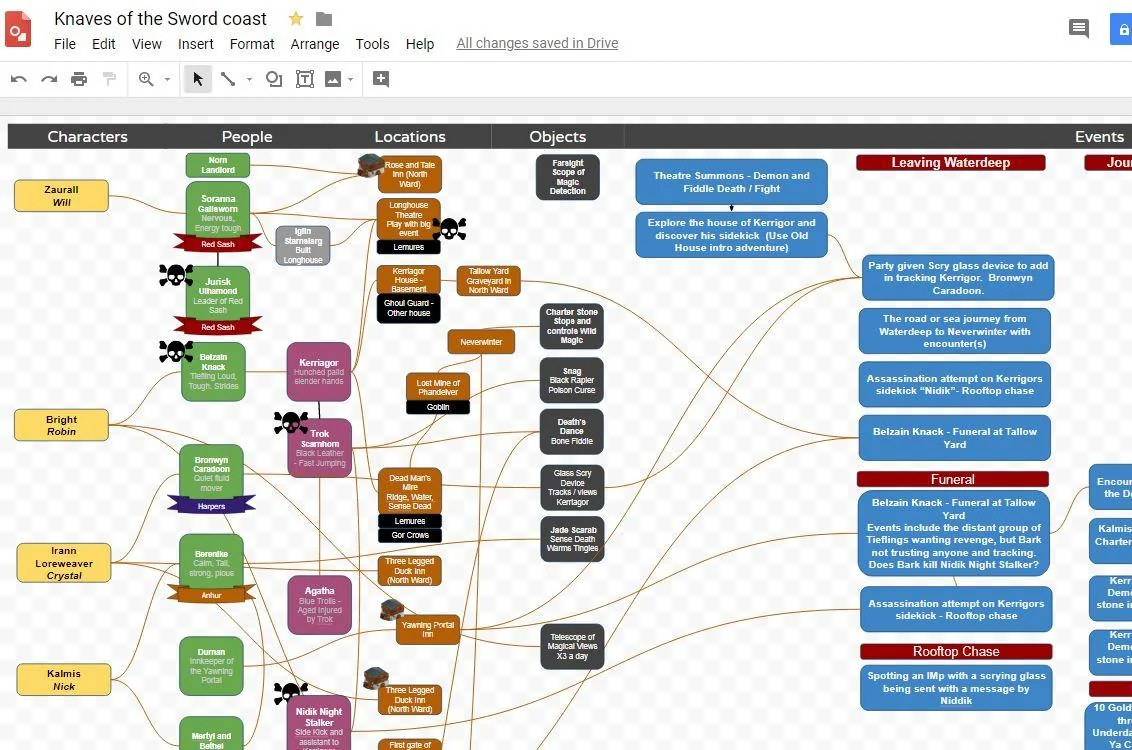Open the Zoom dropdown arrow

click(167, 79)
